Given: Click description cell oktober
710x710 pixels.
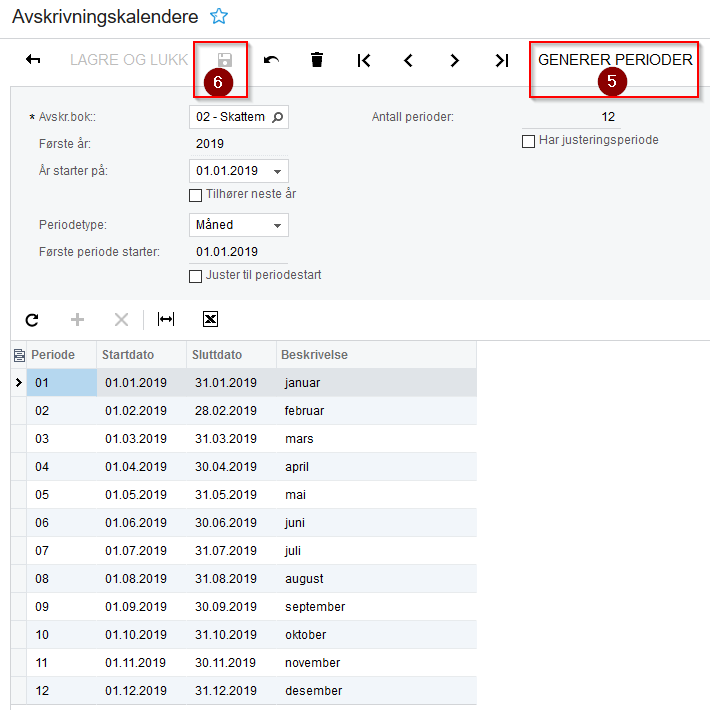Looking at the screenshot, I should pyautogui.click(x=376, y=635).
